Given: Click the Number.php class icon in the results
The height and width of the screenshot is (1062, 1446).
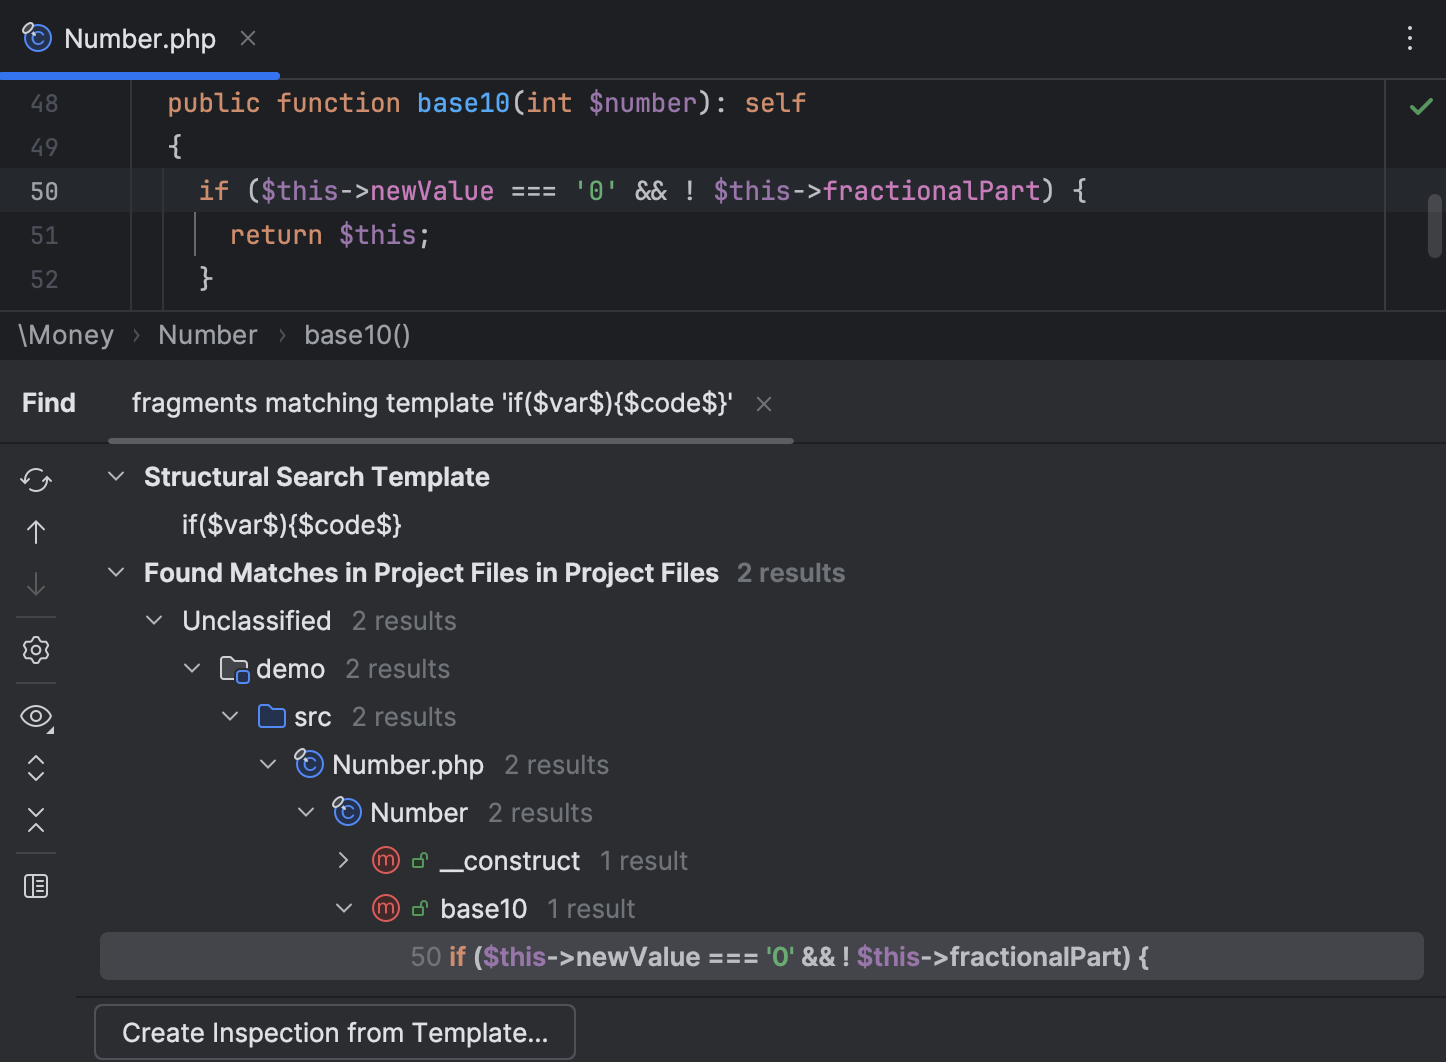Looking at the screenshot, I should pyautogui.click(x=309, y=764).
